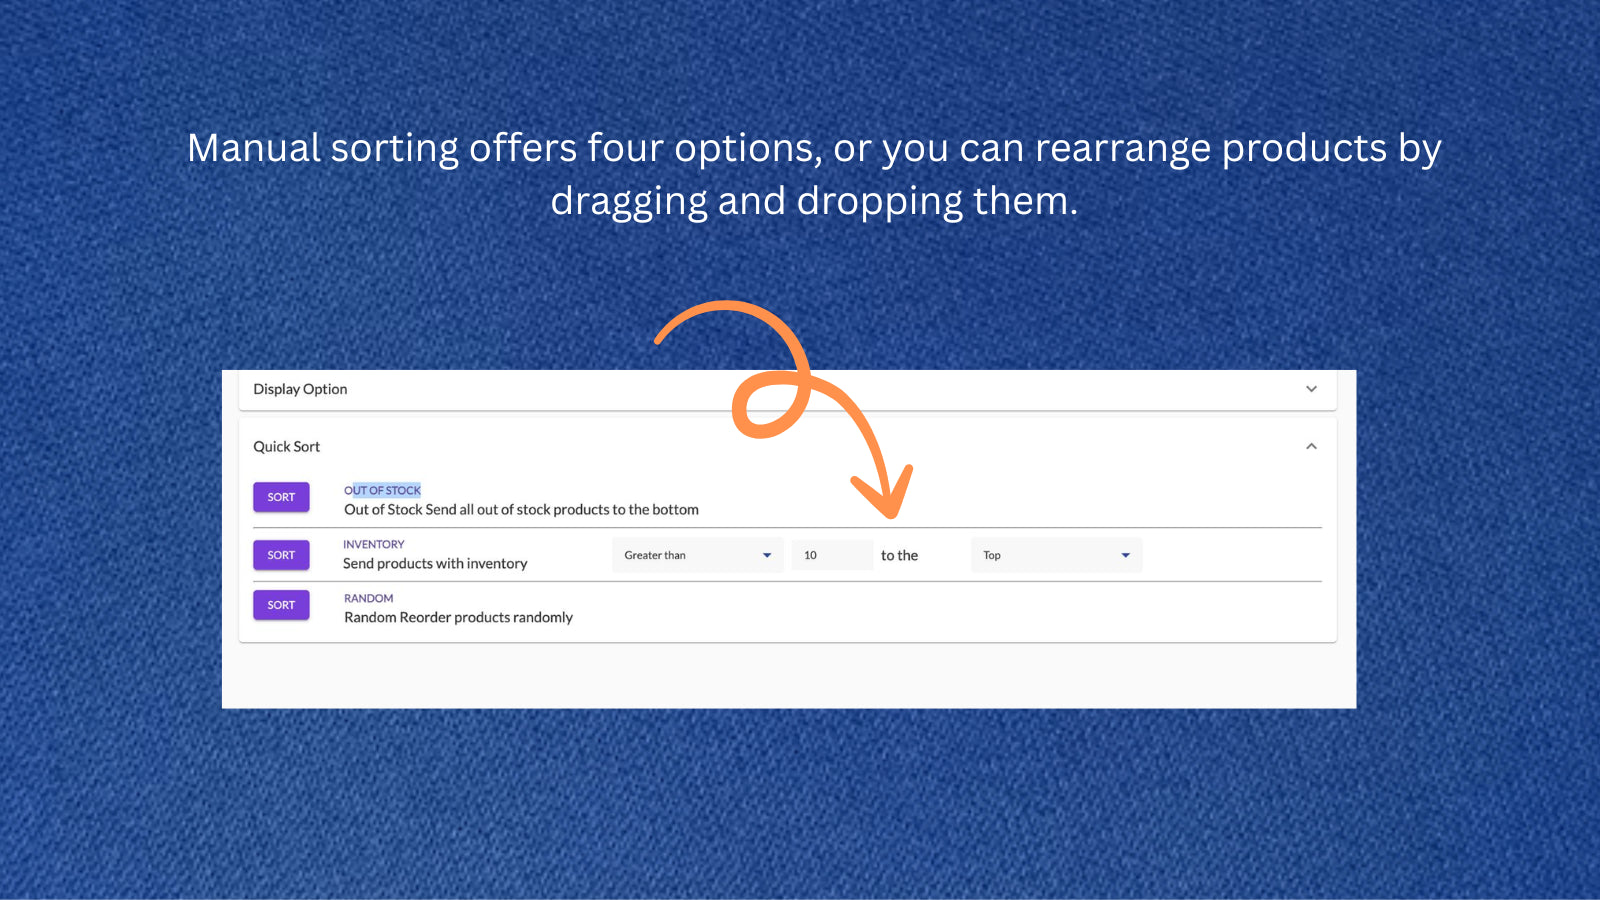
Task: Click the inventory threshold value field showing 10
Action: tap(832, 555)
